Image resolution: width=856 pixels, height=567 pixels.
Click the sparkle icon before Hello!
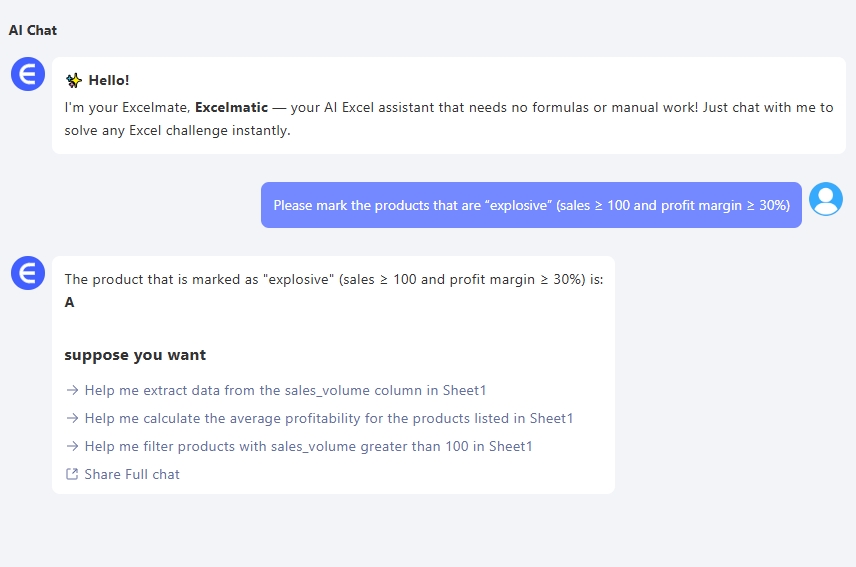point(73,81)
